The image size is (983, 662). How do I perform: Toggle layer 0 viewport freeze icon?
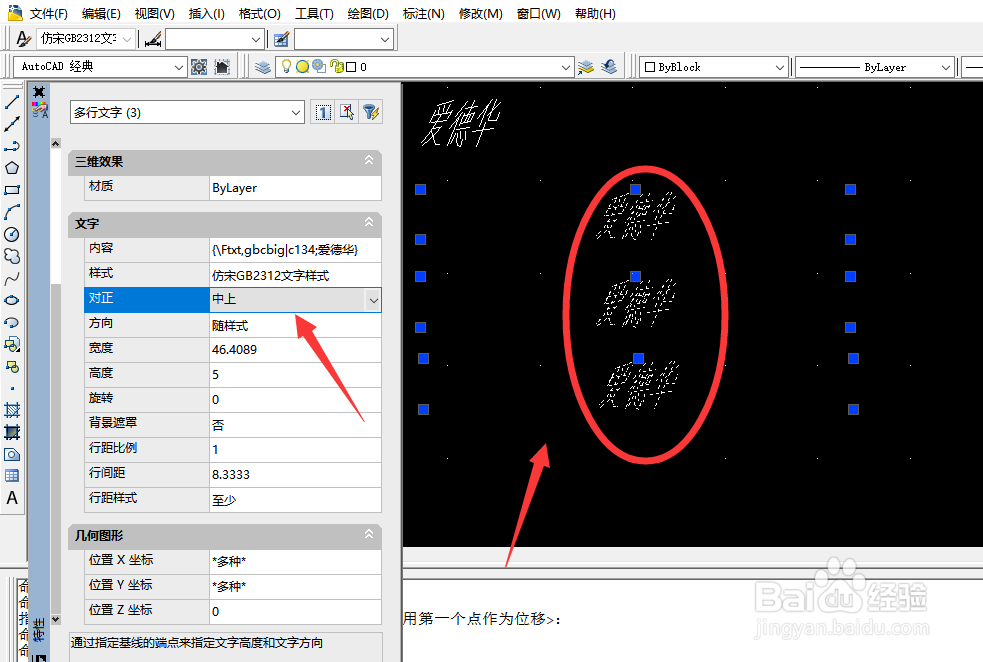318,66
